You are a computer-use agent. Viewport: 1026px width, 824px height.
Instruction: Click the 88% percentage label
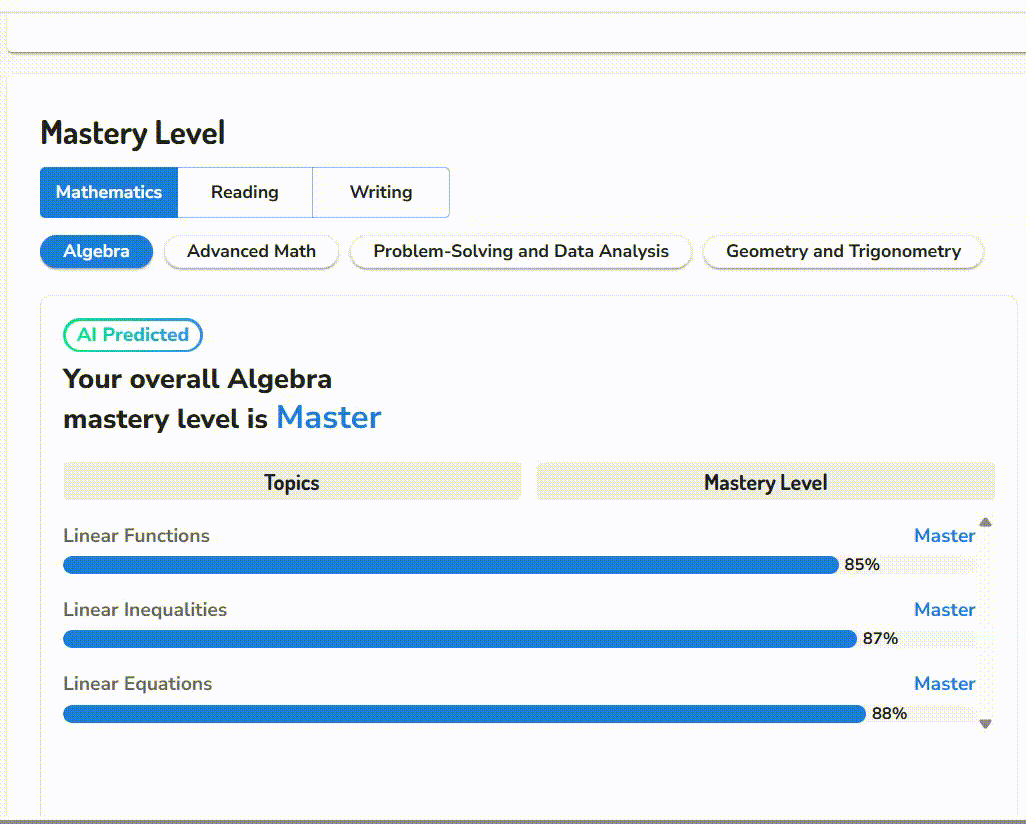point(889,713)
